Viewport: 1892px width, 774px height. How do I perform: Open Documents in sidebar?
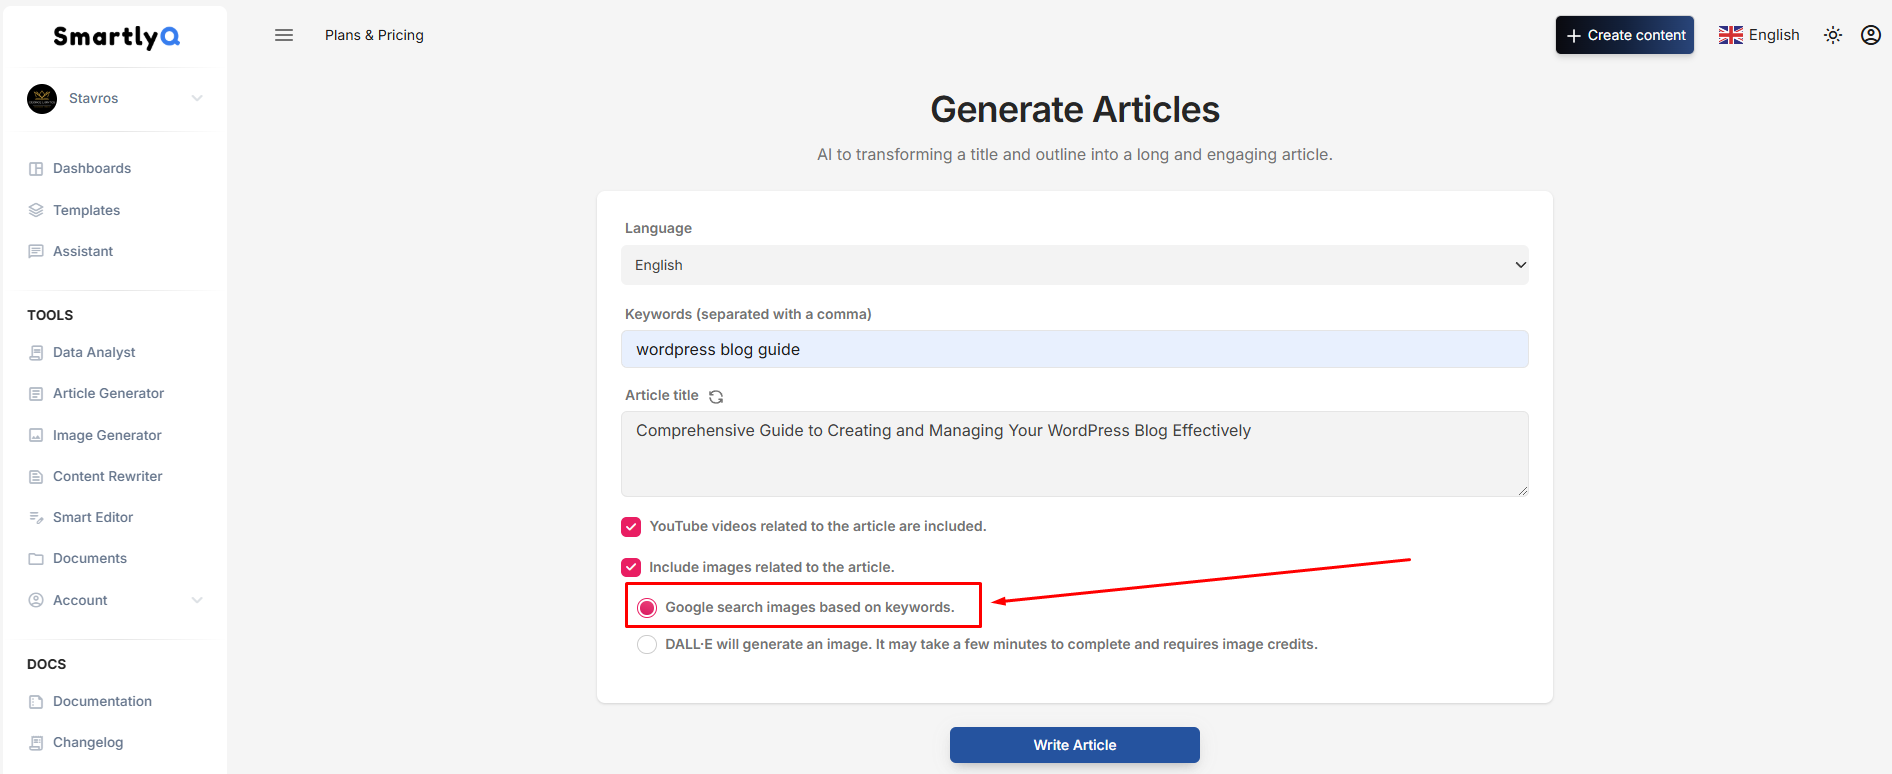click(x=90, y=559)
